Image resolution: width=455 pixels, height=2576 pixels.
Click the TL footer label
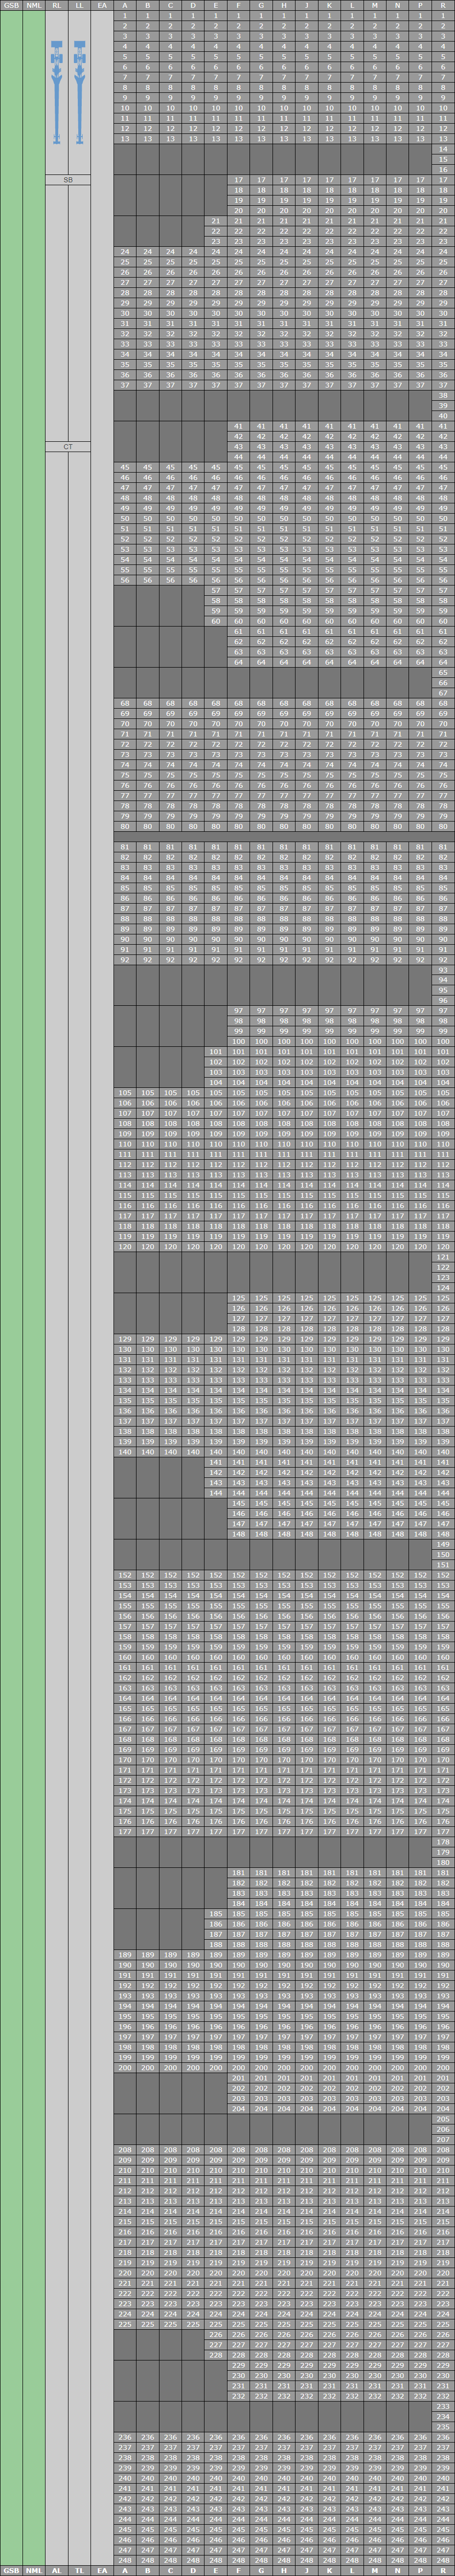79,2570
